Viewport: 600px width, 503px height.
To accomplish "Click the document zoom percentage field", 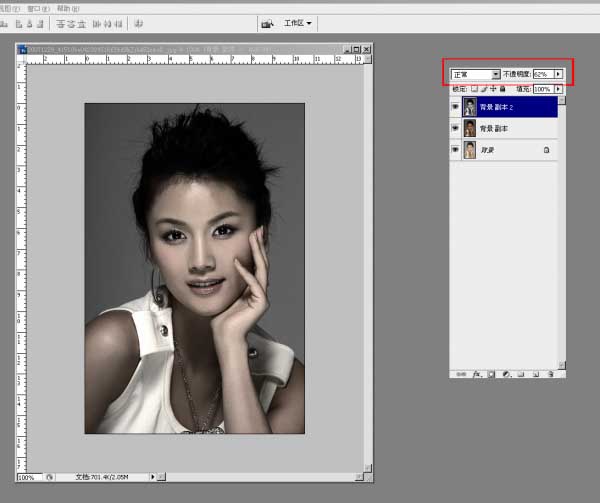I will [29, 477].
